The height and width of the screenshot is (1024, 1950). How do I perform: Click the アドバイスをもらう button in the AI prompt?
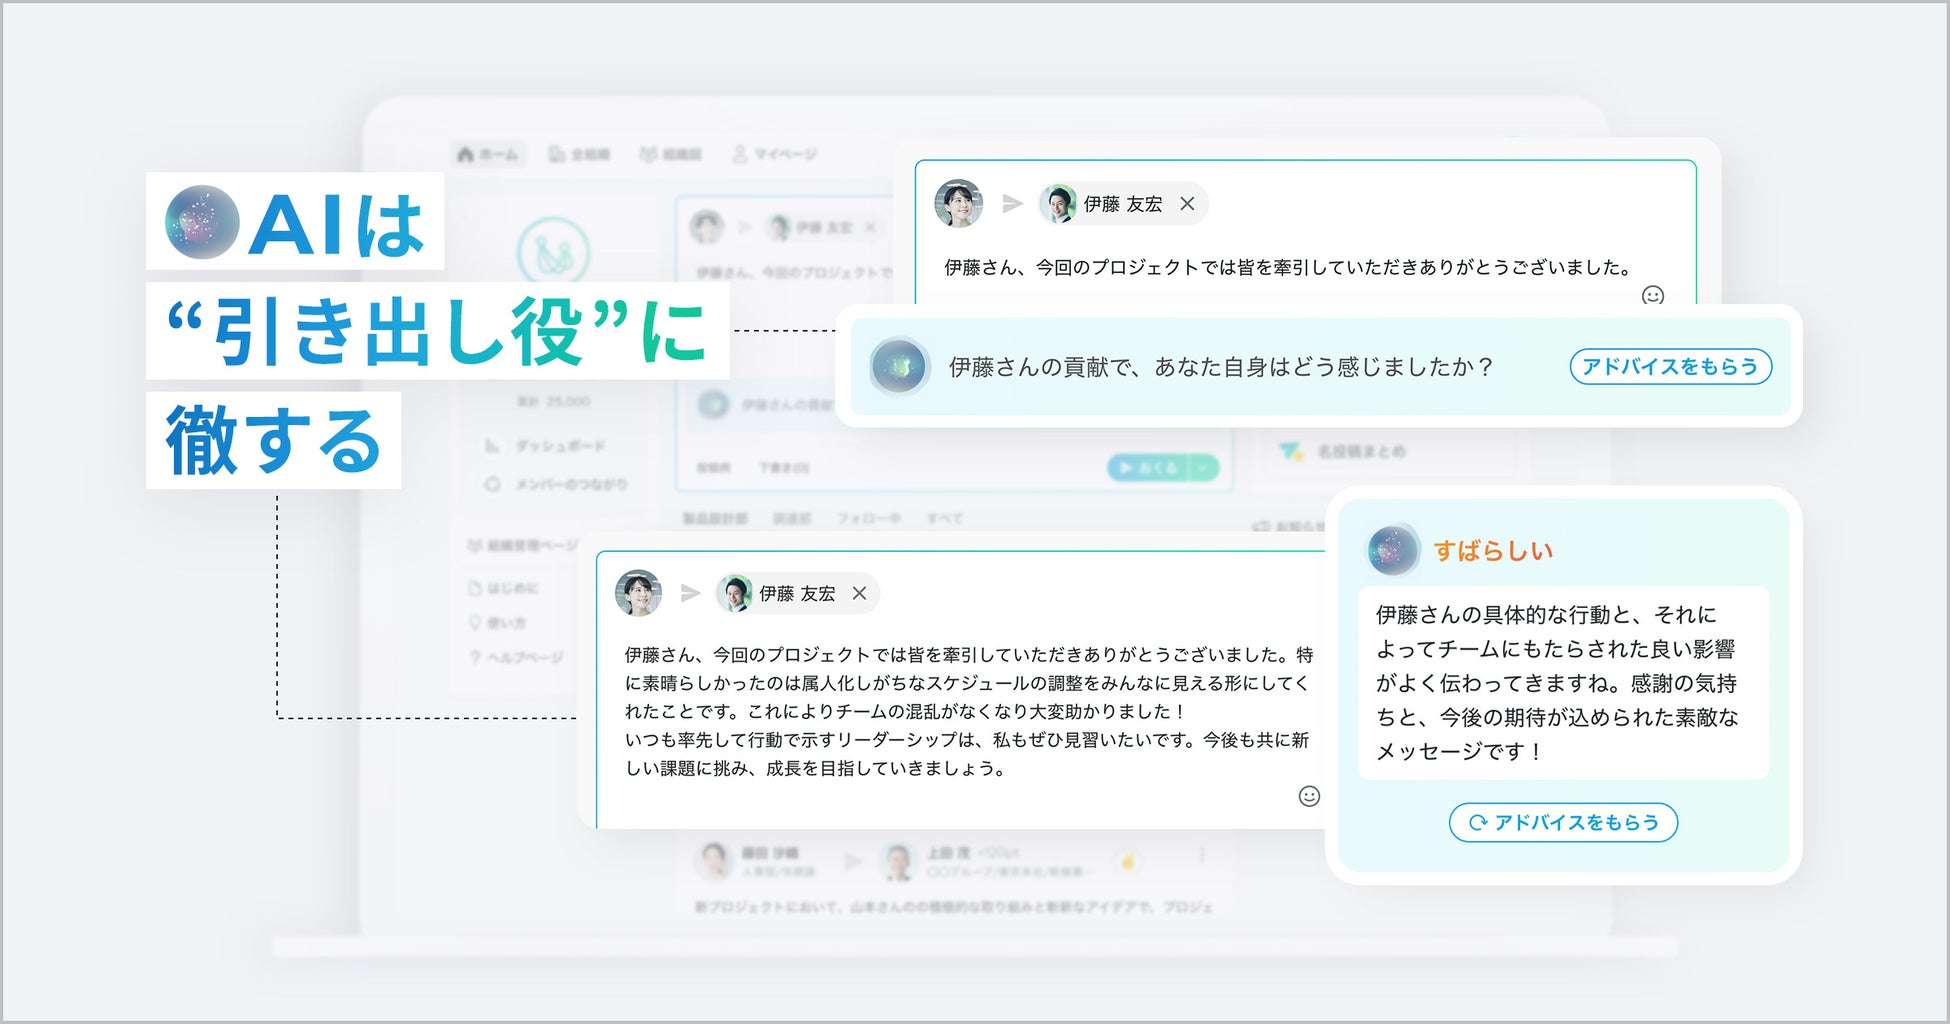(1670, 367)
